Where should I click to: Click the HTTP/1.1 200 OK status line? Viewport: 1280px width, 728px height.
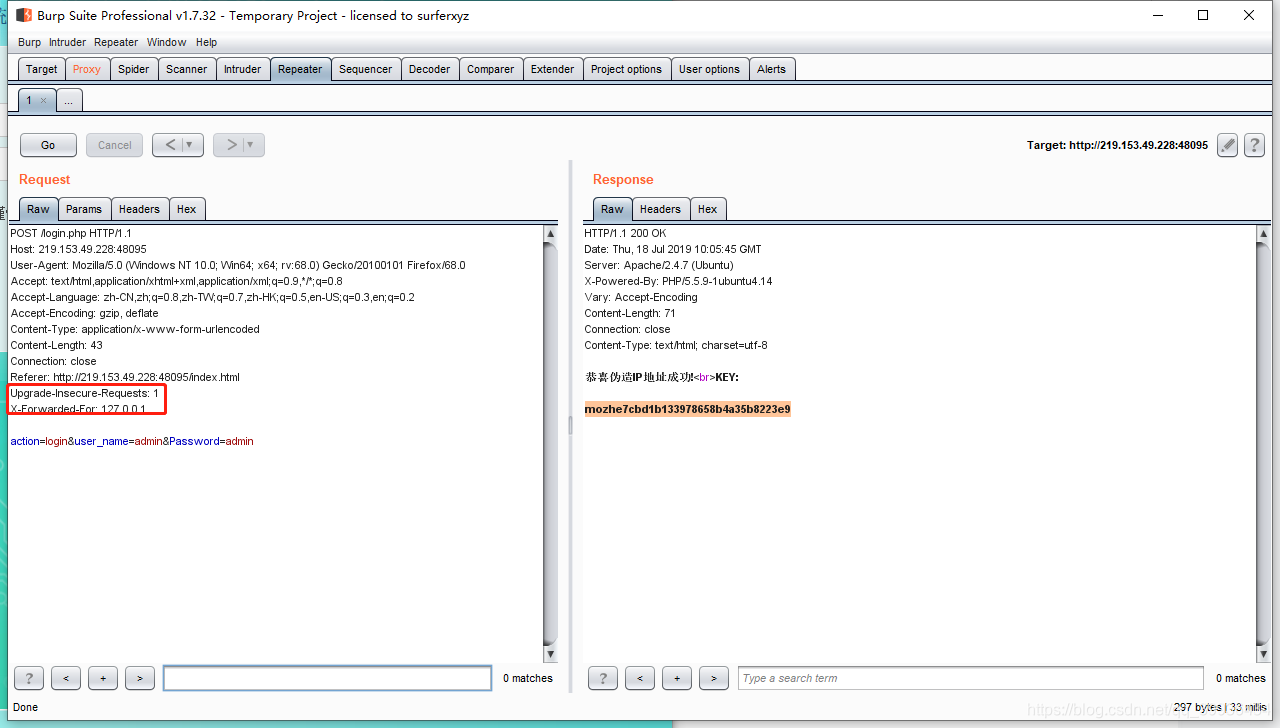point(625,233)
